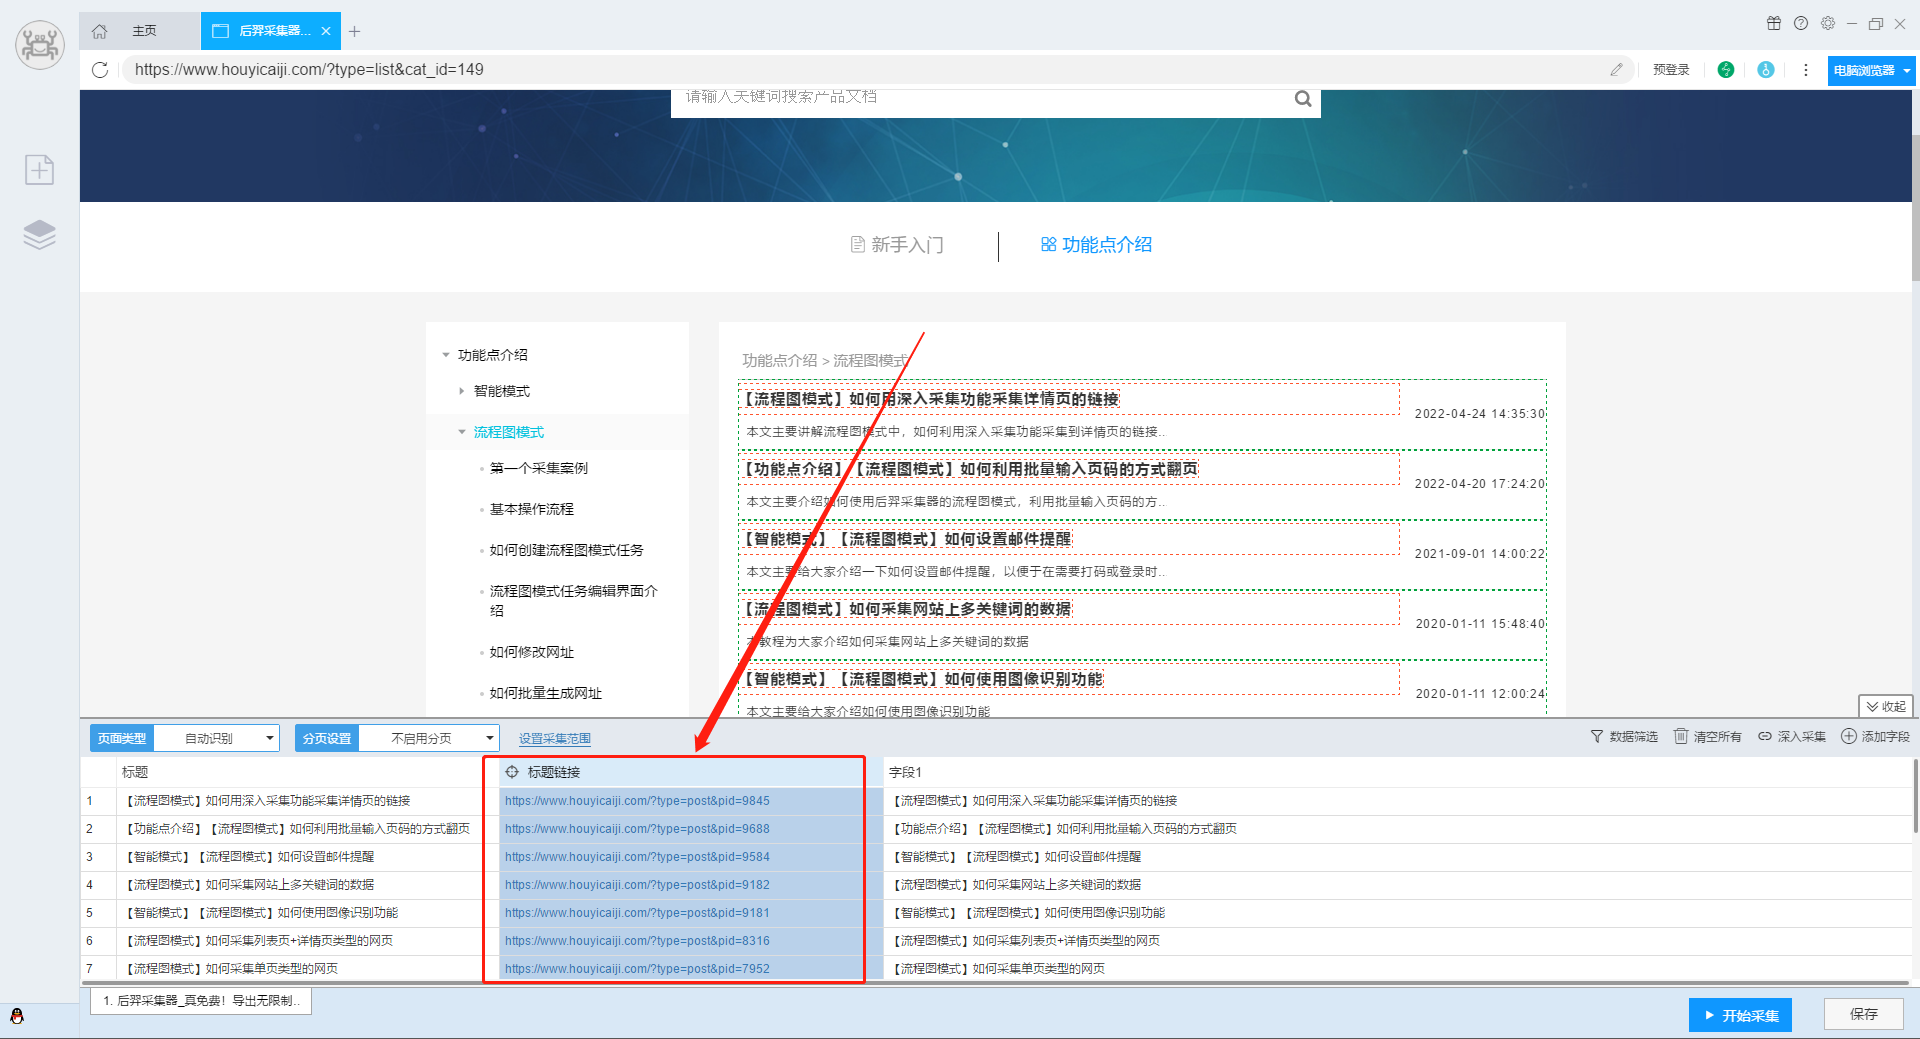
Task: Open 基本操作流程 in sidebar
Action: tap(532, 509)
